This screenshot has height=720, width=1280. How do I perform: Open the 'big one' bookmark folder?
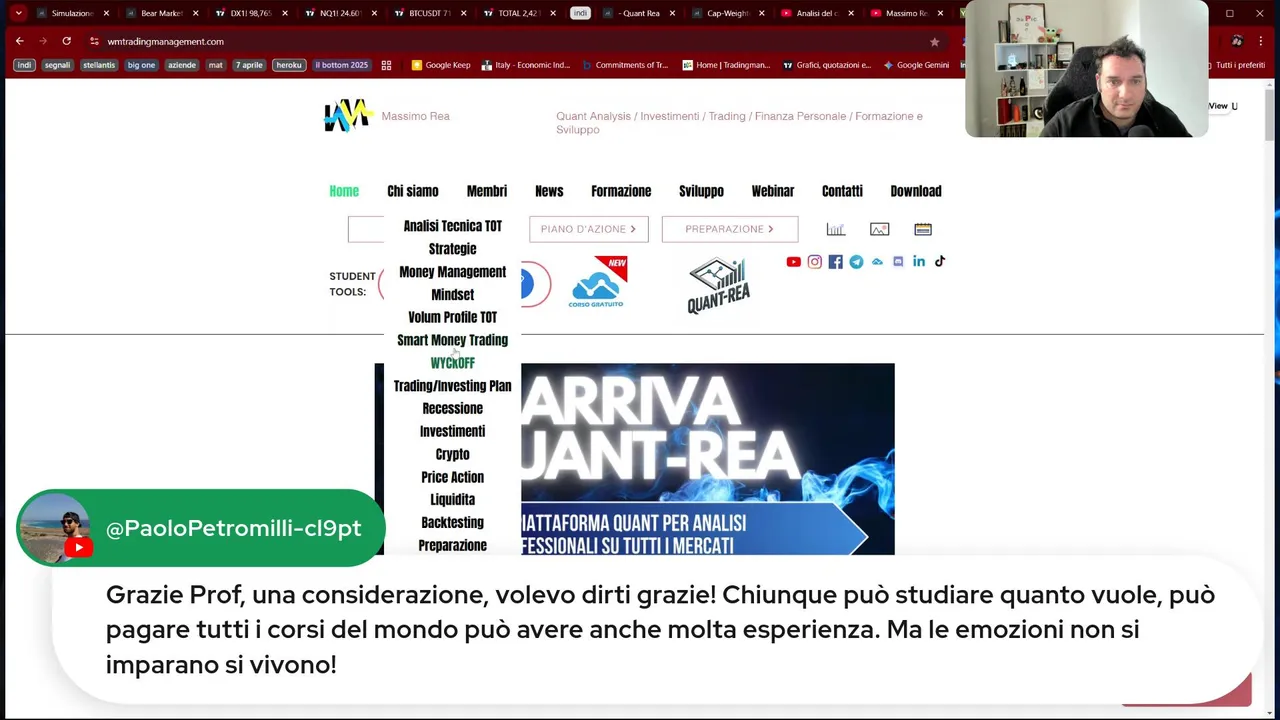pos(141,65)
